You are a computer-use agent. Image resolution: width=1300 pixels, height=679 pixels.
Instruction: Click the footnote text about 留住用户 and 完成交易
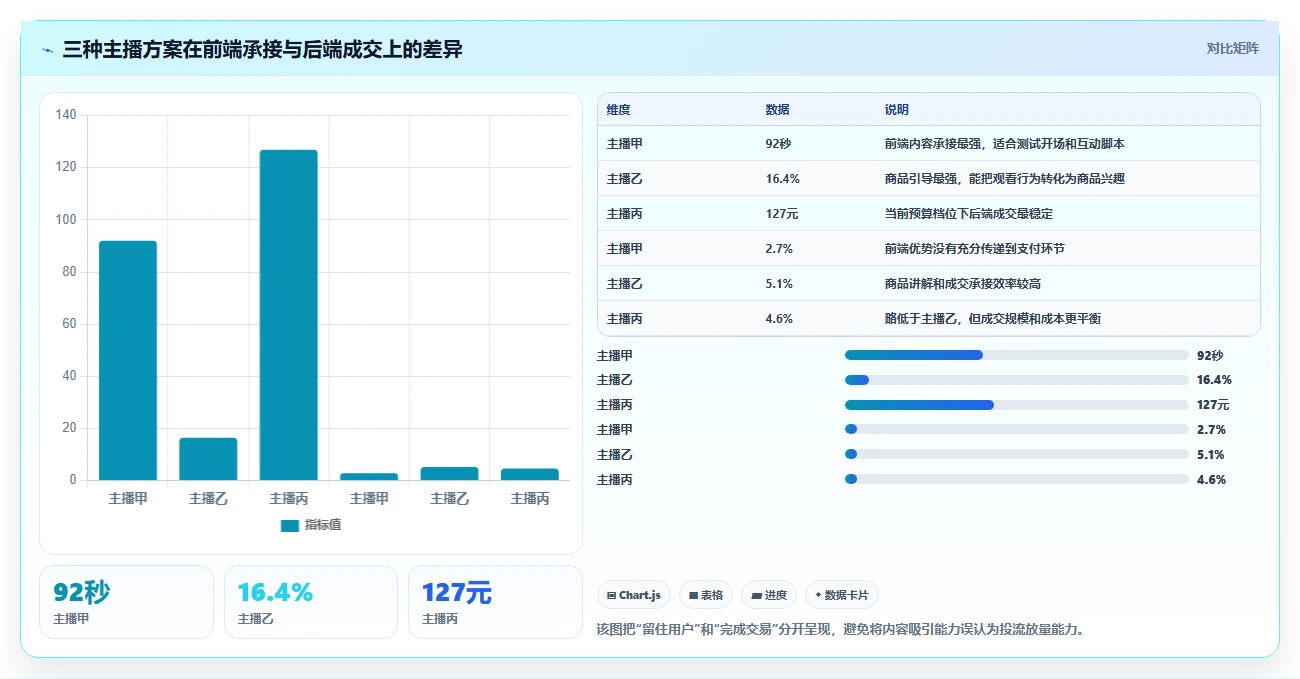840,630
